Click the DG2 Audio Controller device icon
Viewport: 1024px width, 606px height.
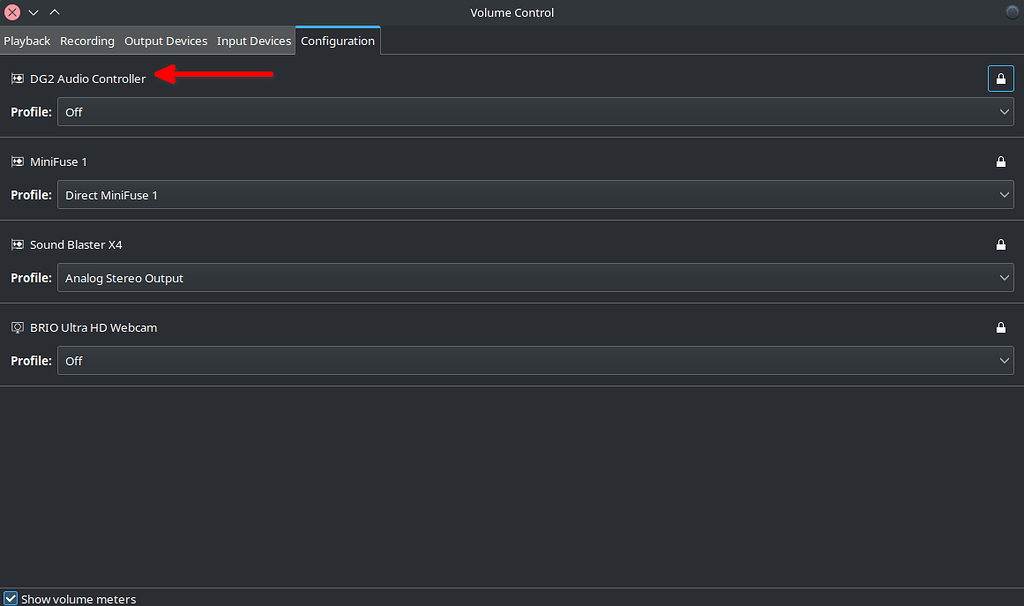[16, 78]
